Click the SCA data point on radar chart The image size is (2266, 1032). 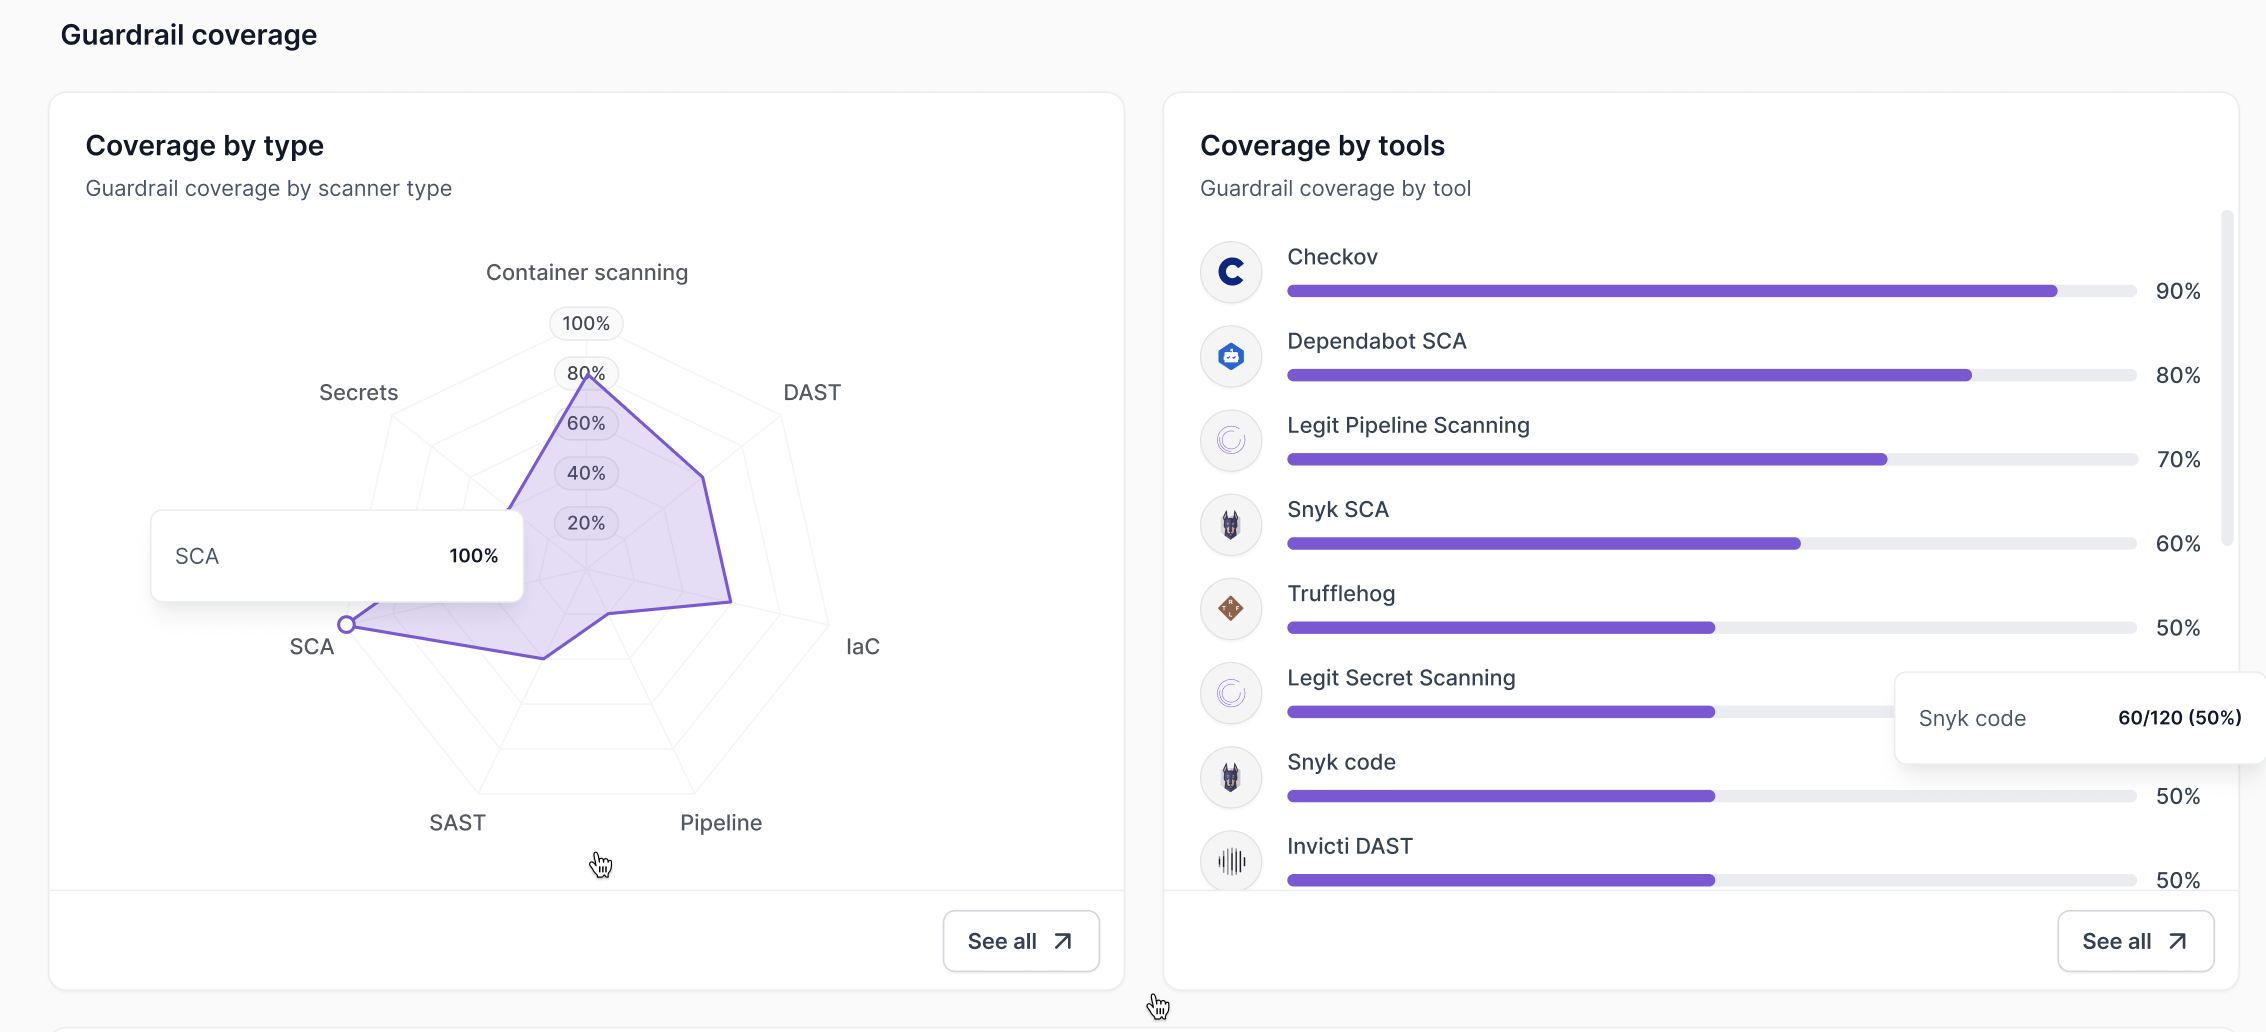346,624
